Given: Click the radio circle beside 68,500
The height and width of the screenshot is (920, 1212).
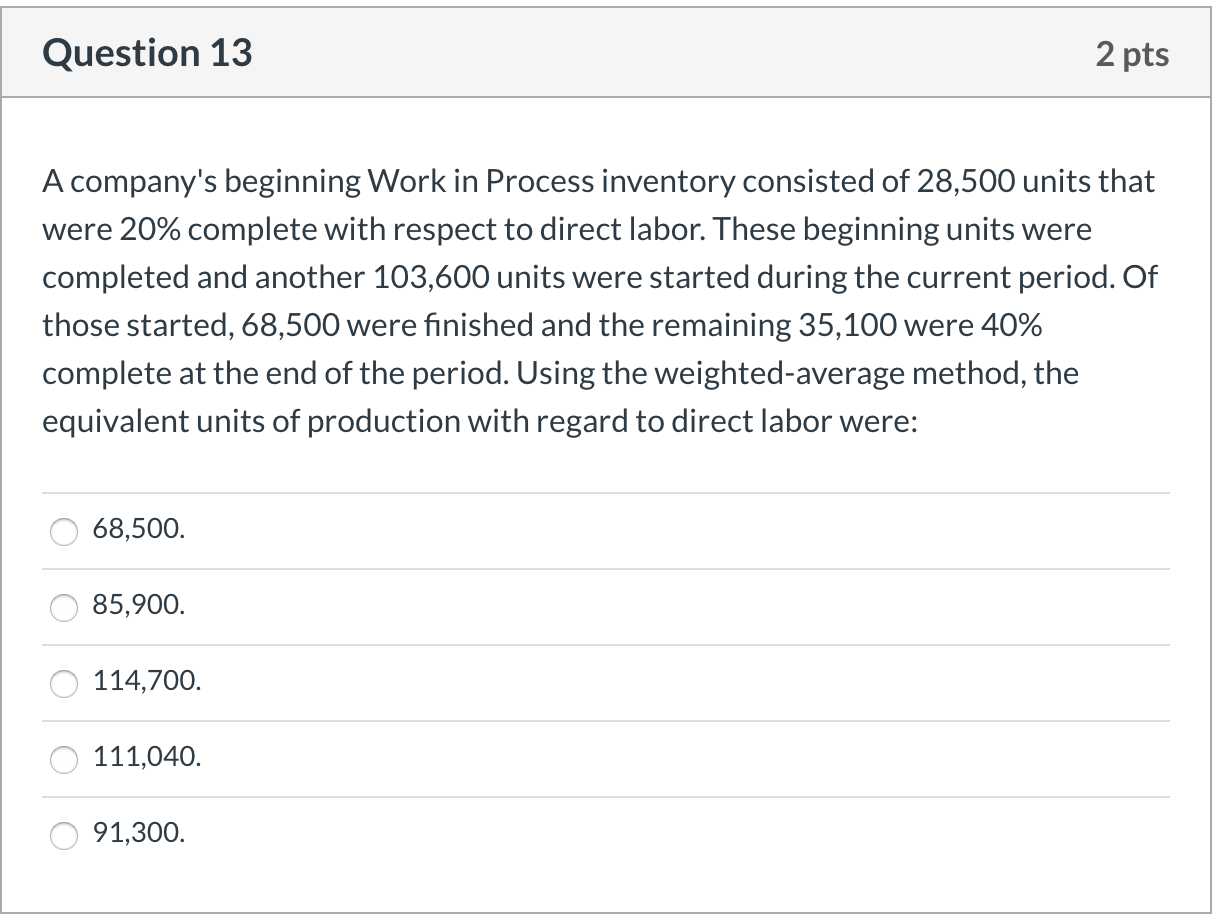Looking at the screenshot, I should pyautogui.click(x=63, y=532).
